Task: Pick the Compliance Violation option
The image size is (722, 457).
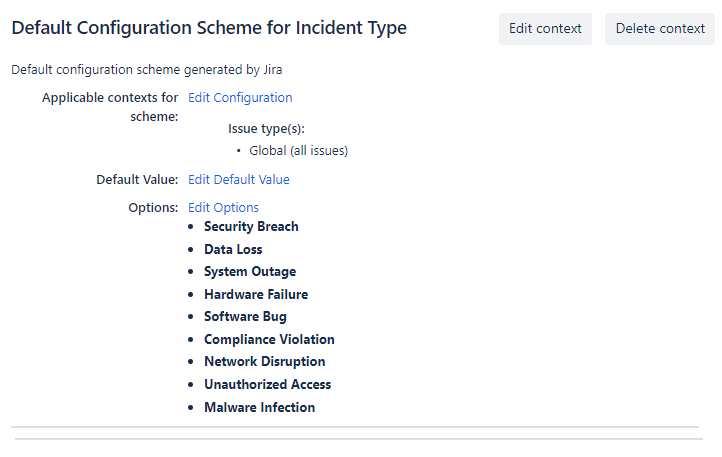Action: (x=269, y=340)
